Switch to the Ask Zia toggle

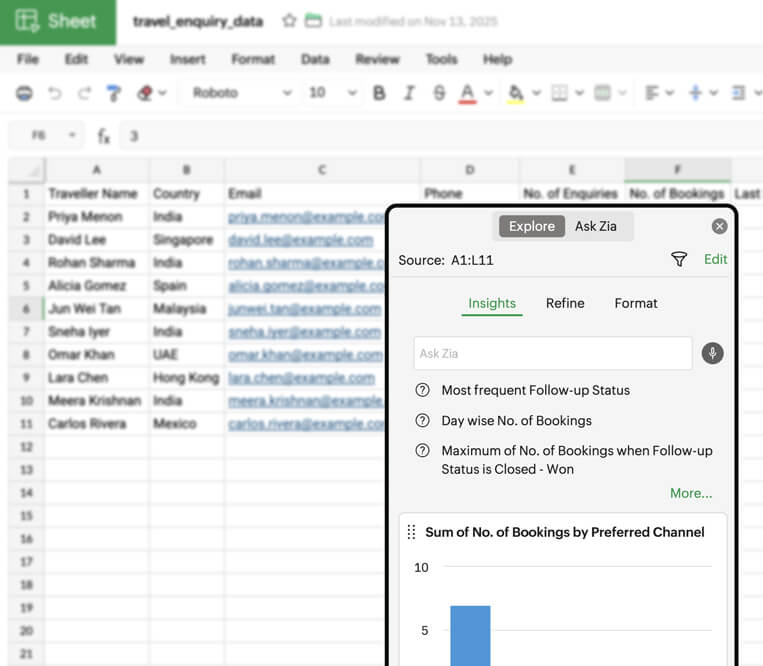[596, 226]
